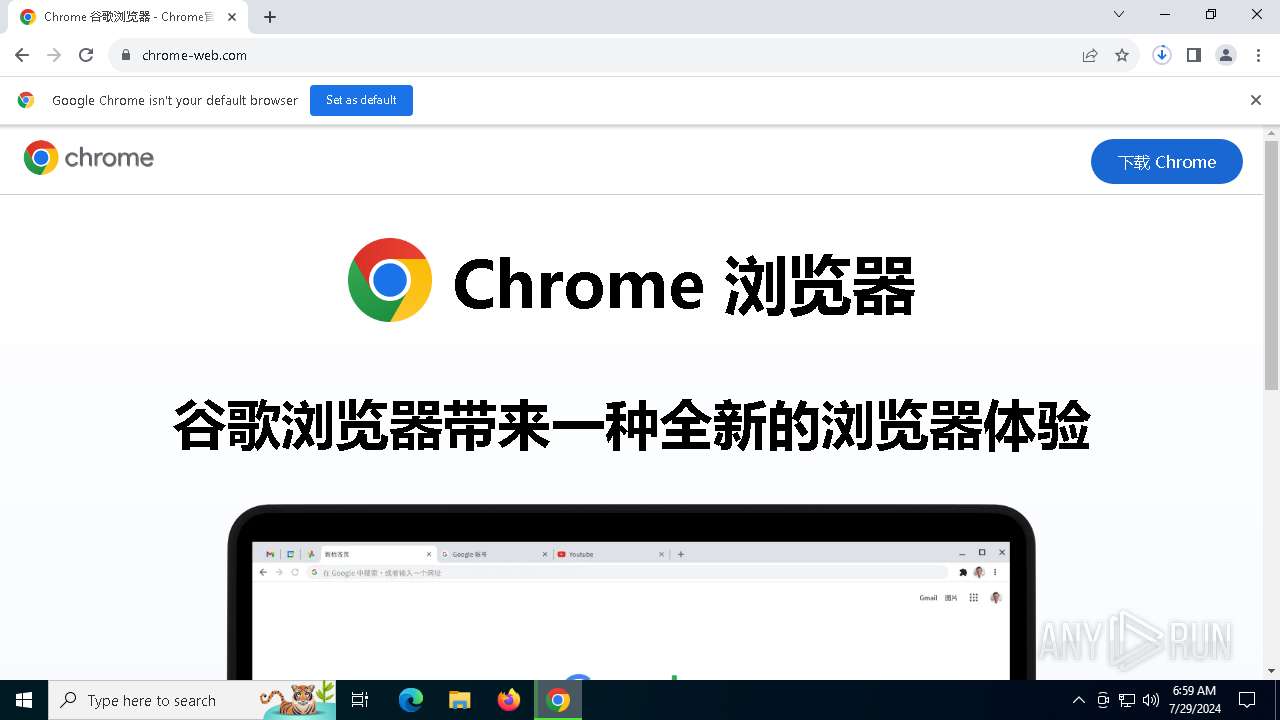Click the scrollbar up arrow
The height and width of the screenshot is (720, 1280).
[x=1272, y=133]
